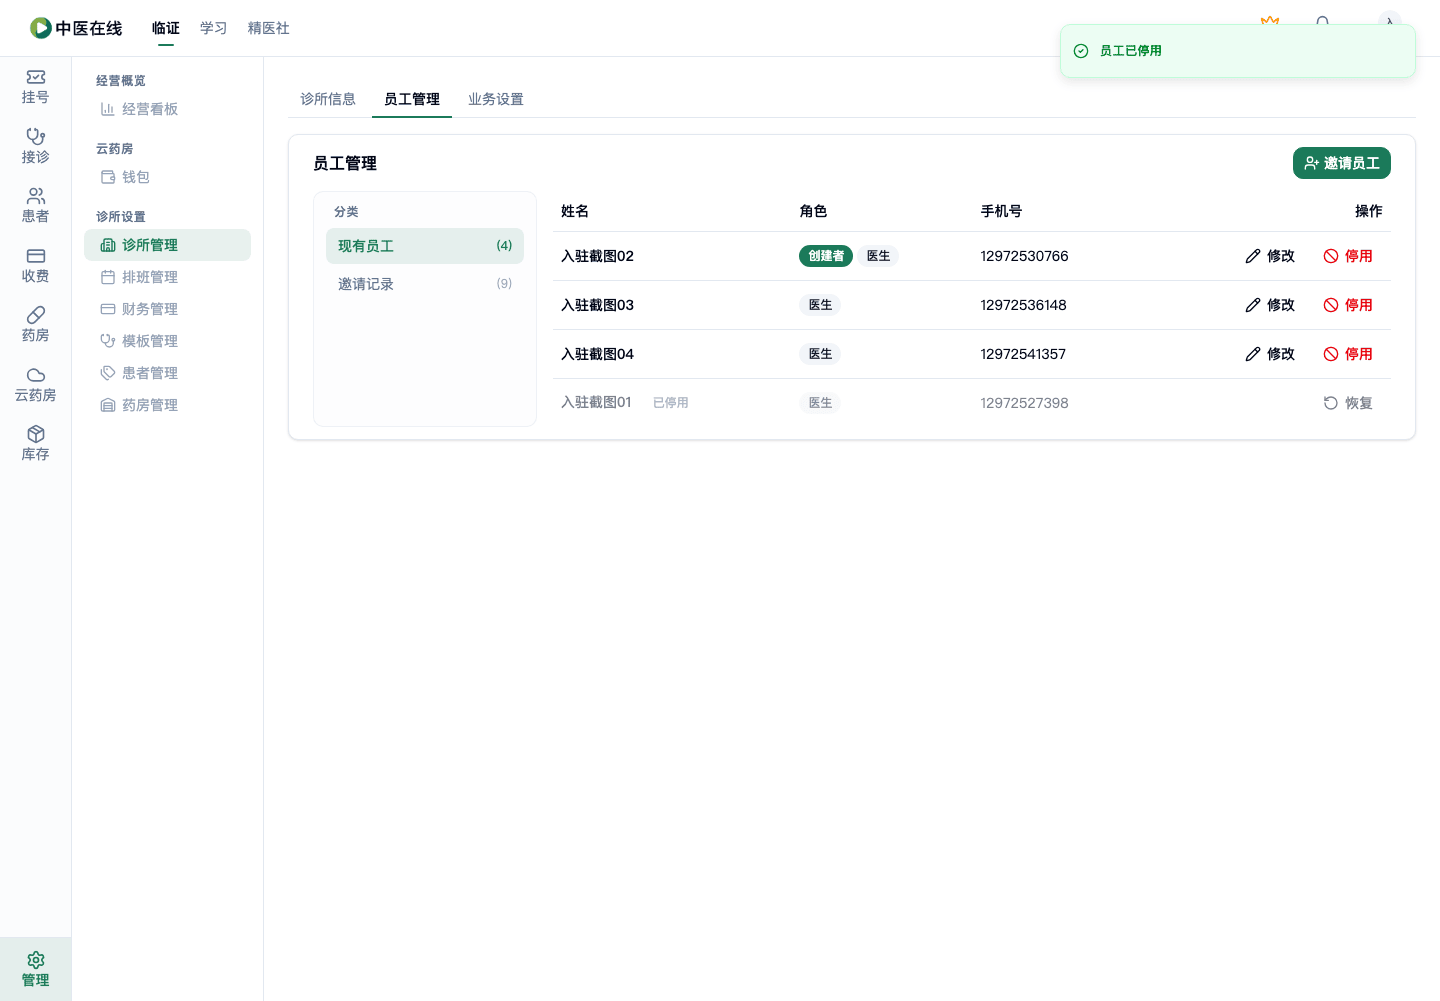
Task: Open the 精医社 top navigation item
Action: (x=269, y=28)
